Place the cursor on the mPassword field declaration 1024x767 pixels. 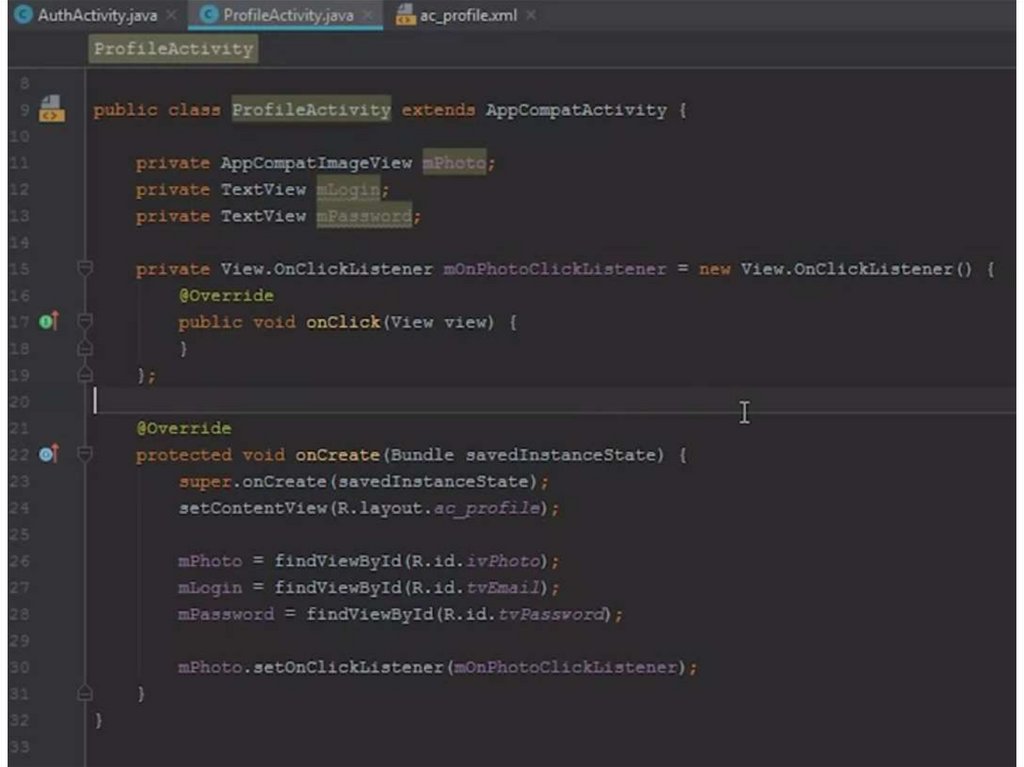364,216
